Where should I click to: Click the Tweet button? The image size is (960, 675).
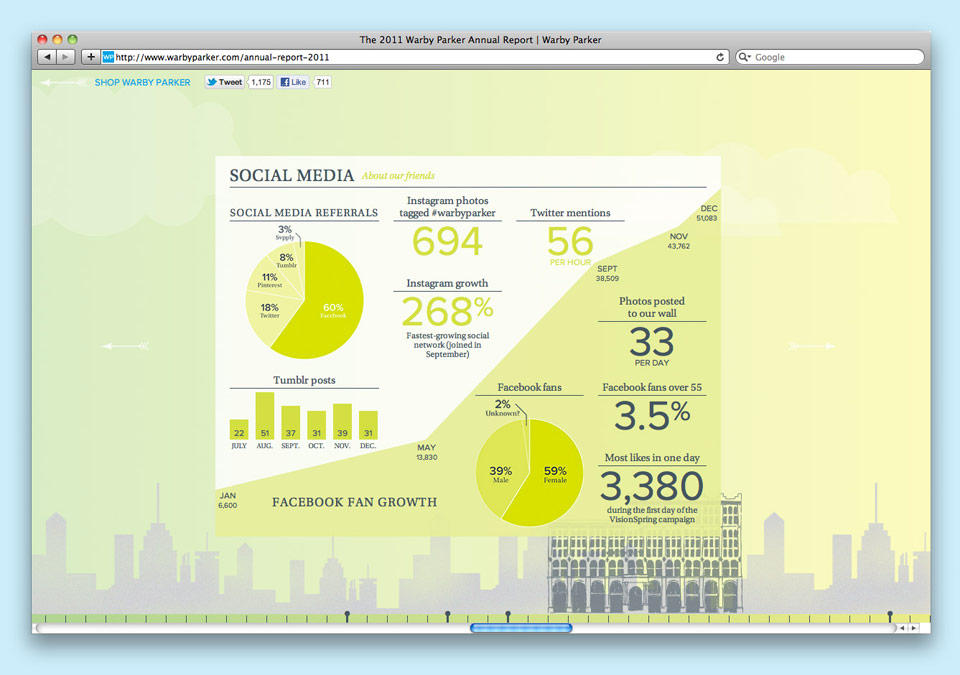coord(225,82)
